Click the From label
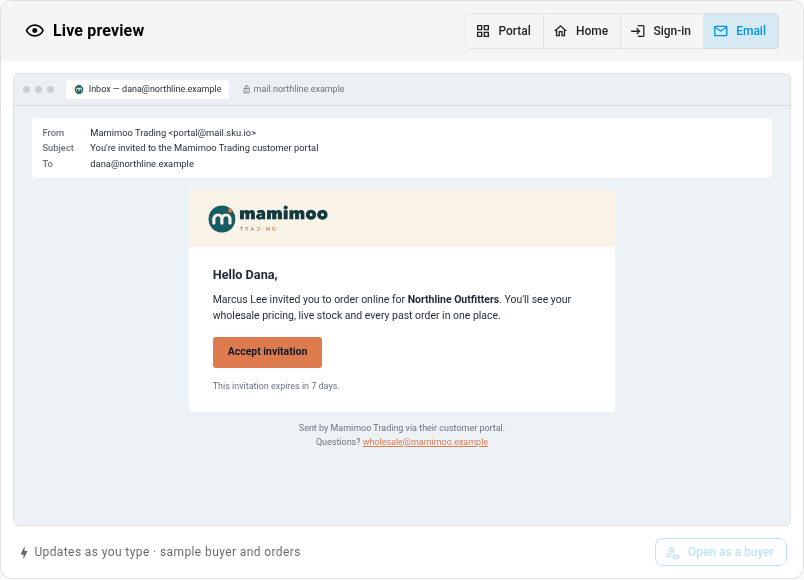804x580 pixels. click(53, 133)
